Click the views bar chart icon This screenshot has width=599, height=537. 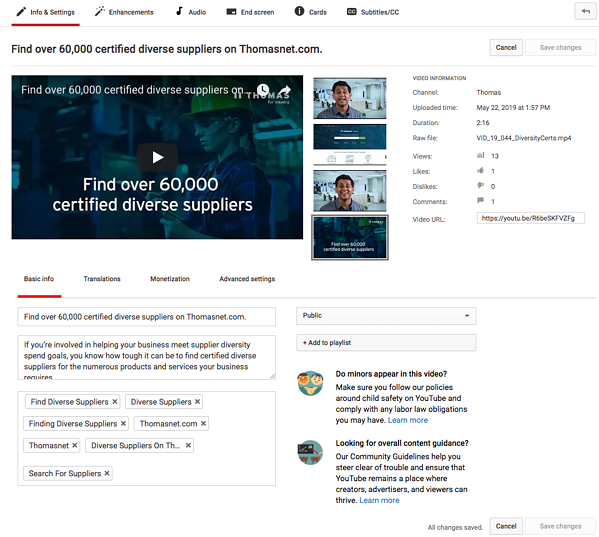(x=481, y=155)
